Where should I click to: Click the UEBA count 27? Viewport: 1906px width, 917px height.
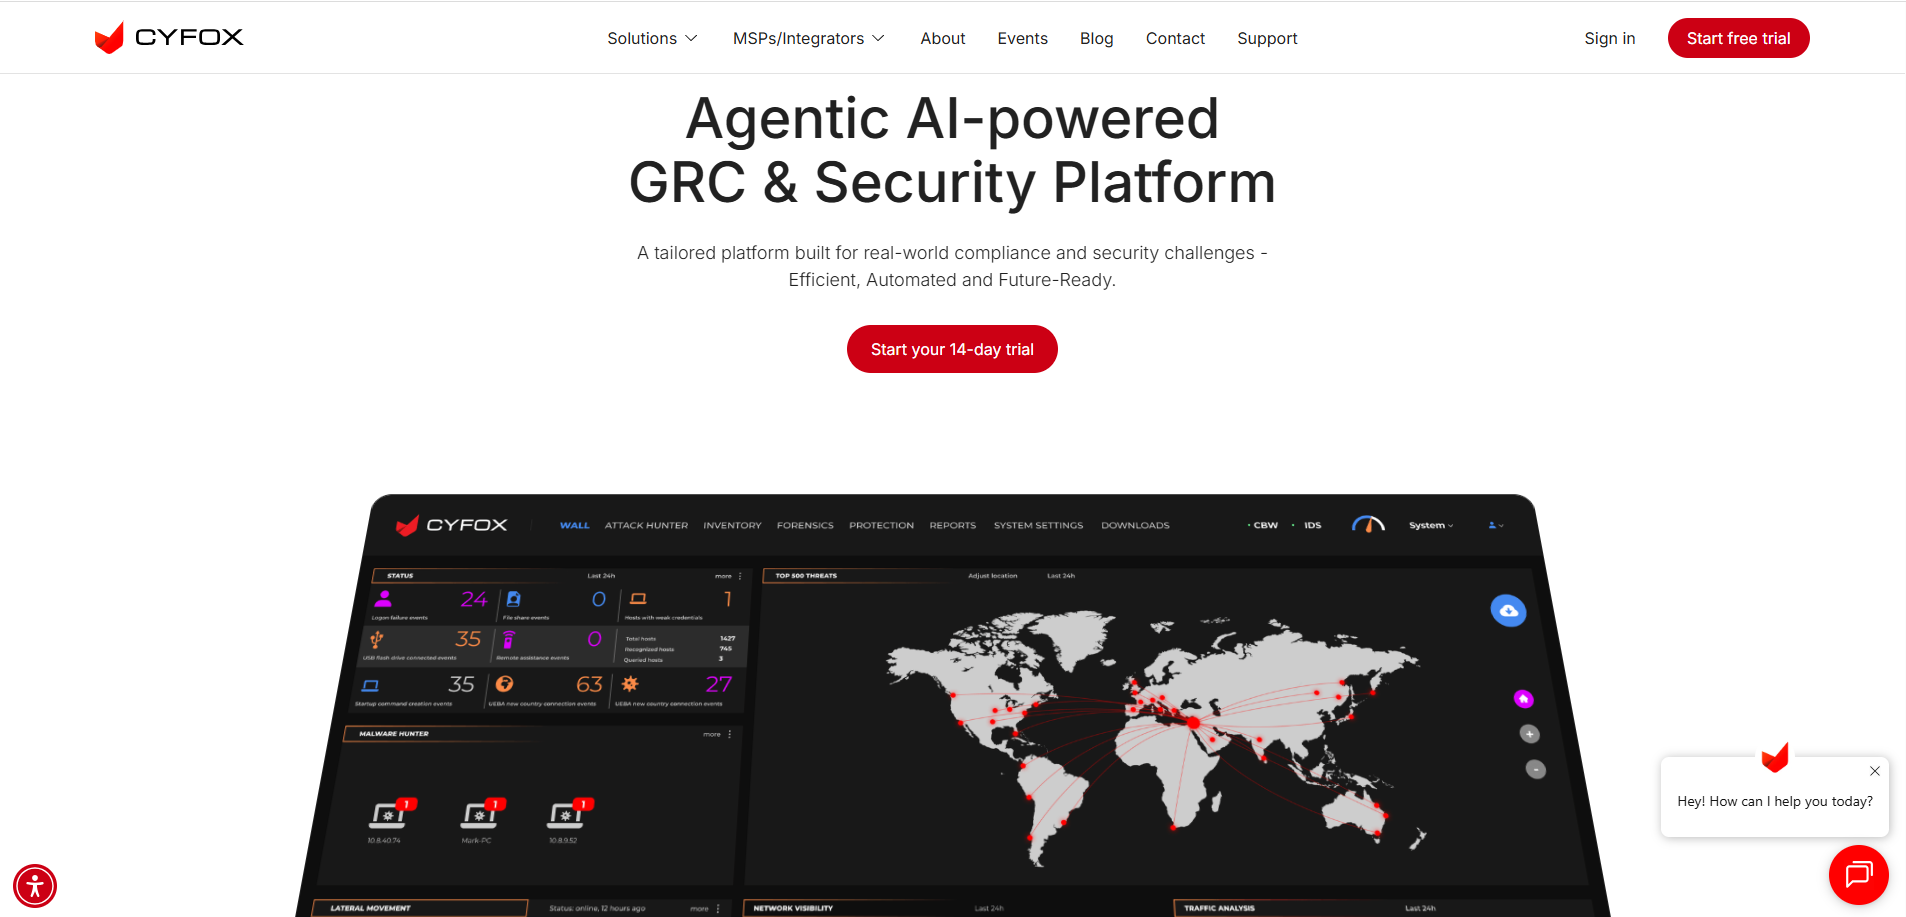click(x=719, y=684)
